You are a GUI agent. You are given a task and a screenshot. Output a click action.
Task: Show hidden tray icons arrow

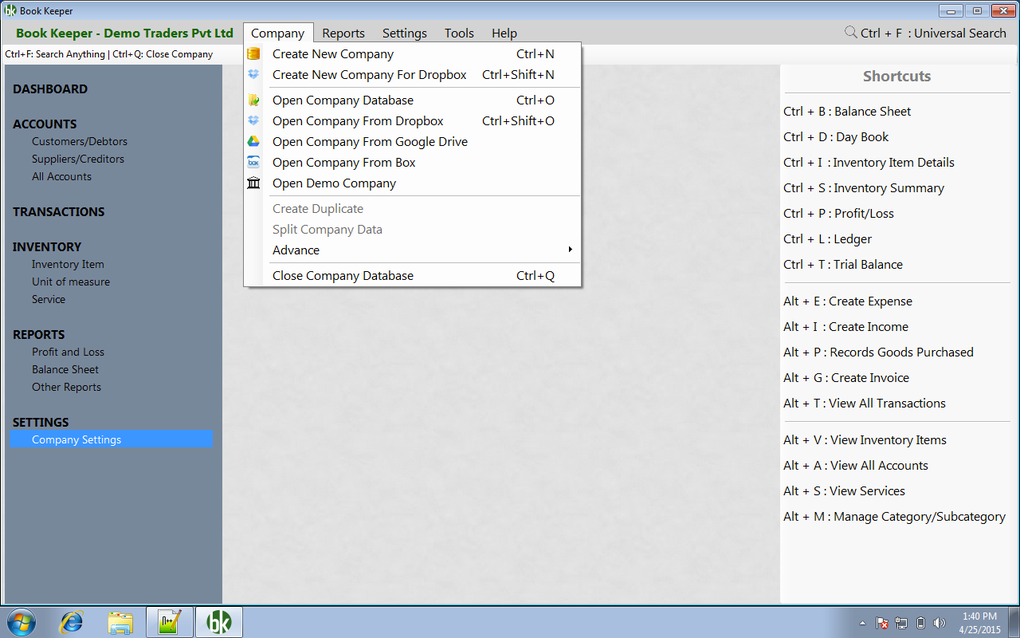863,623
